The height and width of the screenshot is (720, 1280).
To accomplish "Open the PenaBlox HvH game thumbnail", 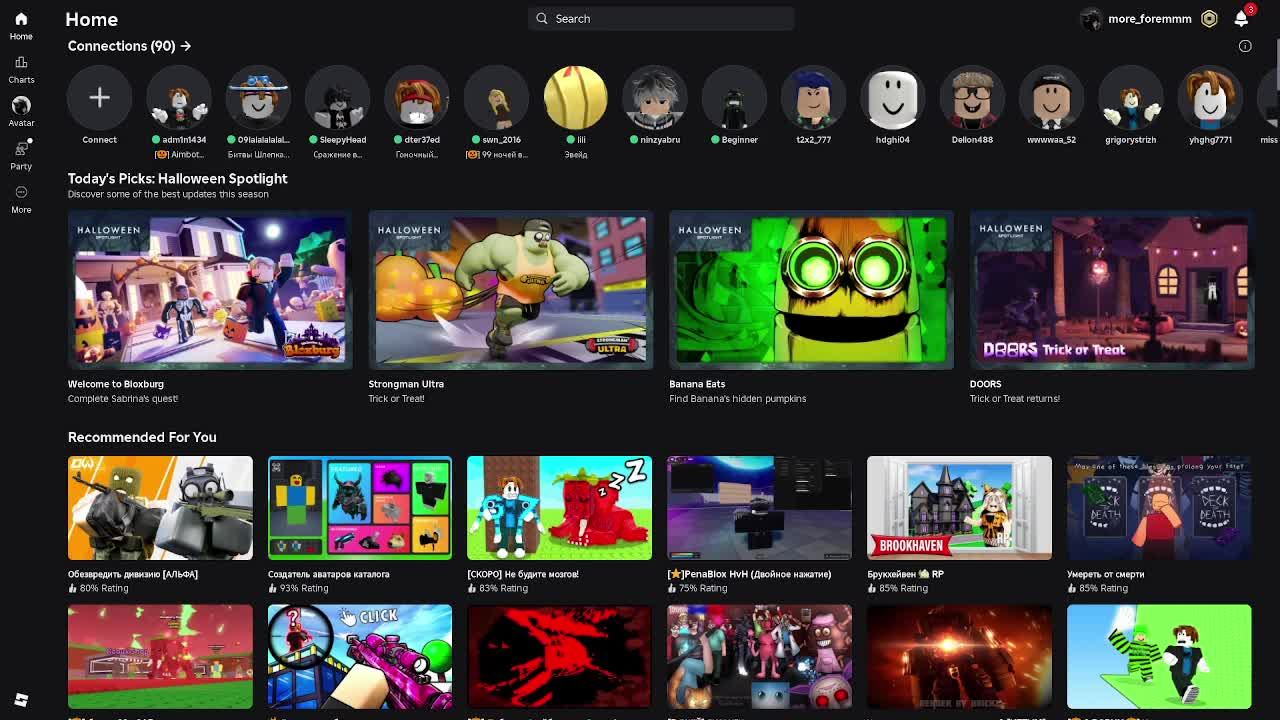I will 759,508.
